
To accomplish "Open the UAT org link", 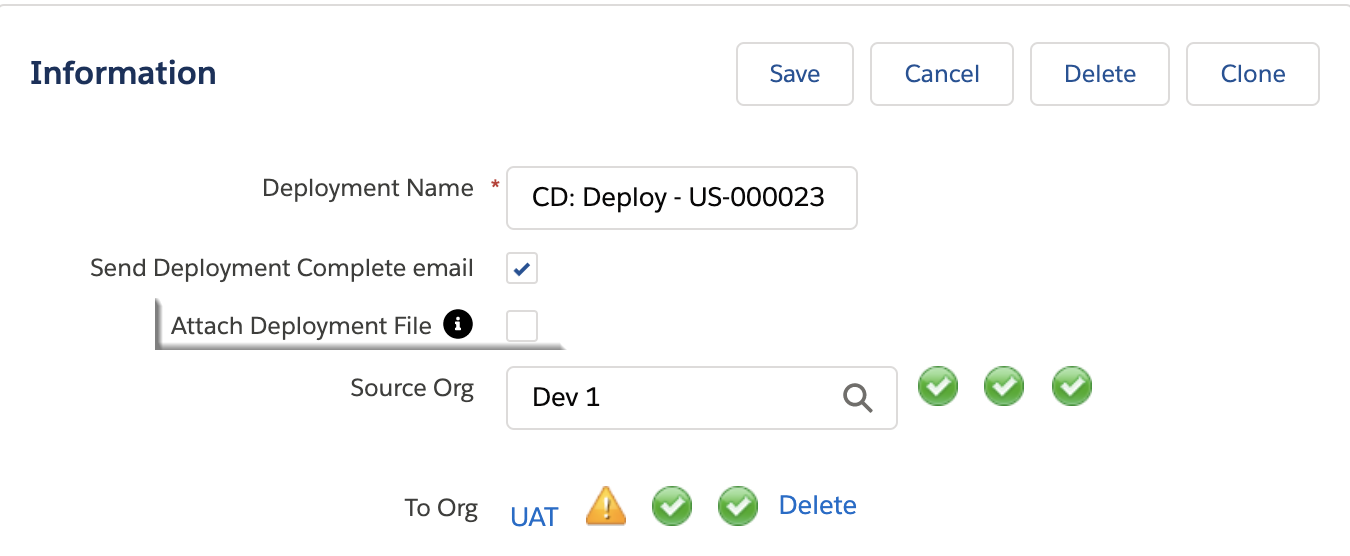I will coord(534,516).
